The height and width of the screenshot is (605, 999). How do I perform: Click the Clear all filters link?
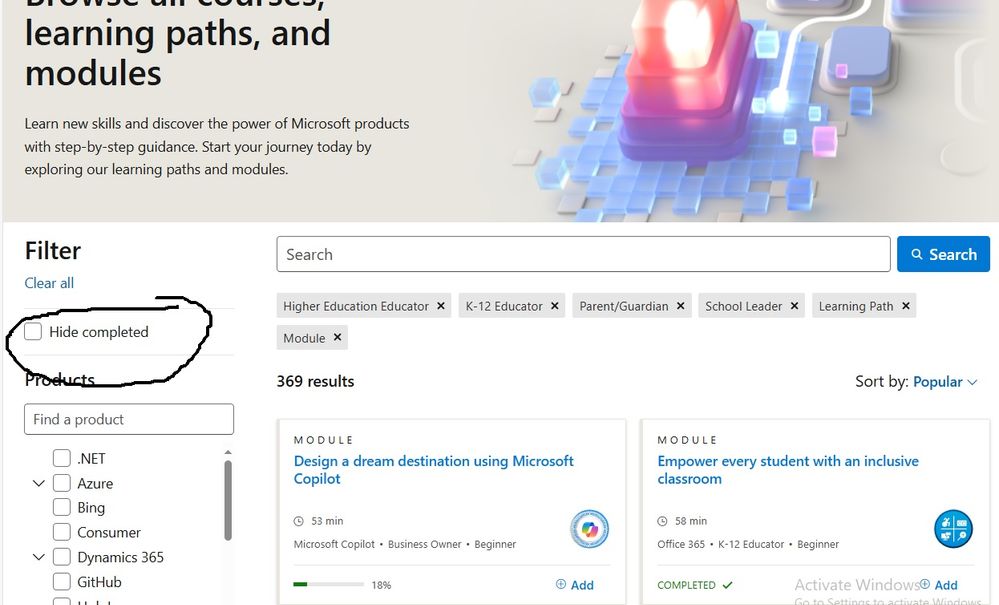(x=49, y=283)
